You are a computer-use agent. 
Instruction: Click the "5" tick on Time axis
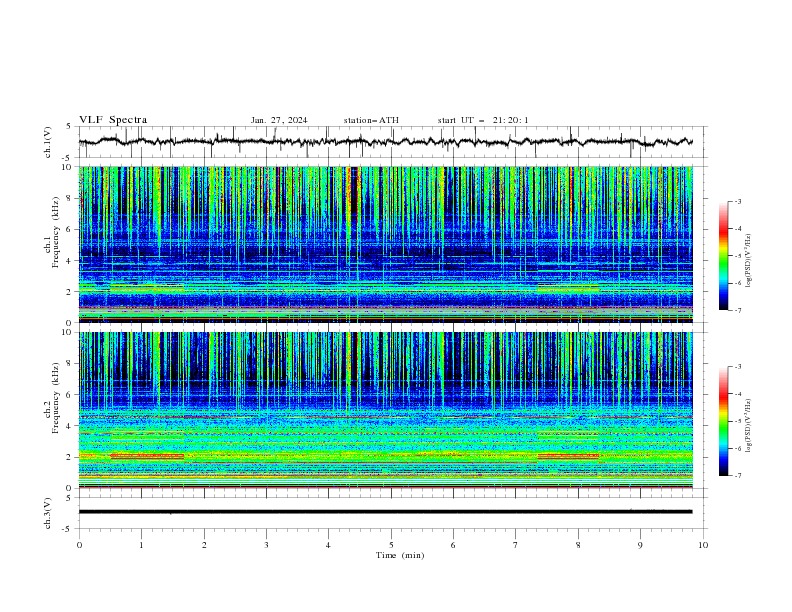tap(391, 545)
